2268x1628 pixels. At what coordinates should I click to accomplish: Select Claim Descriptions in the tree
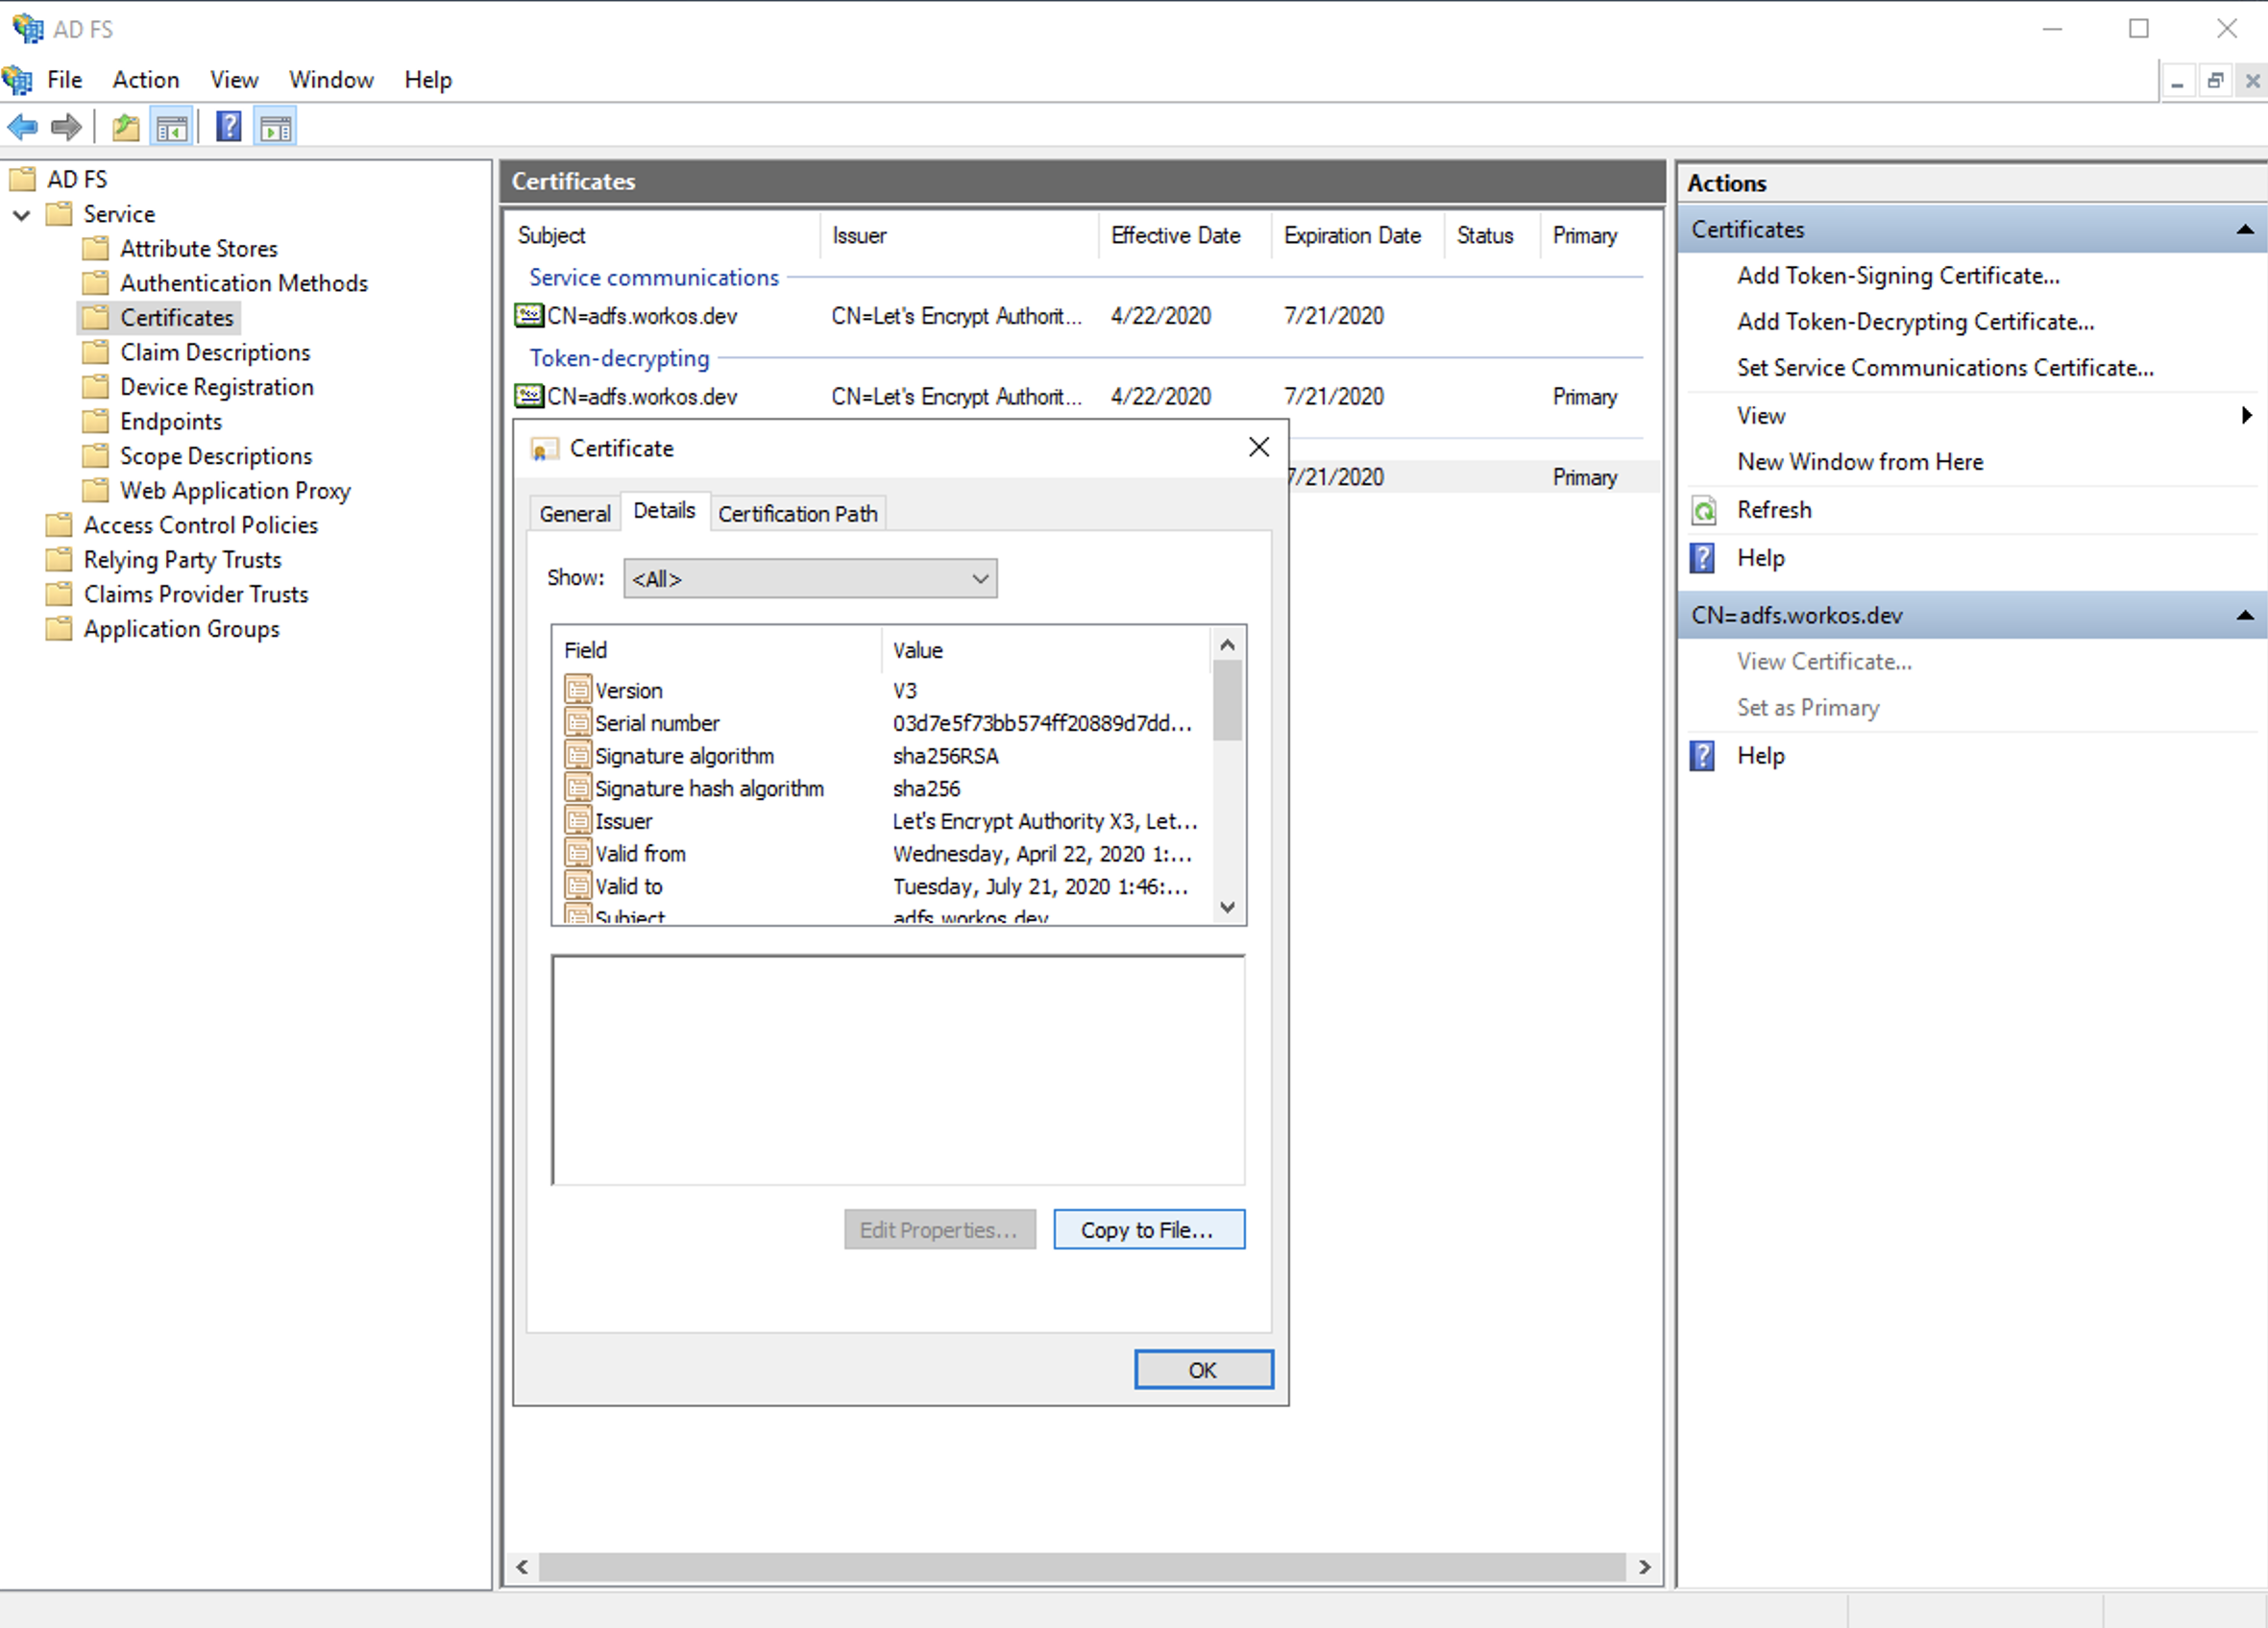[215, 352]
